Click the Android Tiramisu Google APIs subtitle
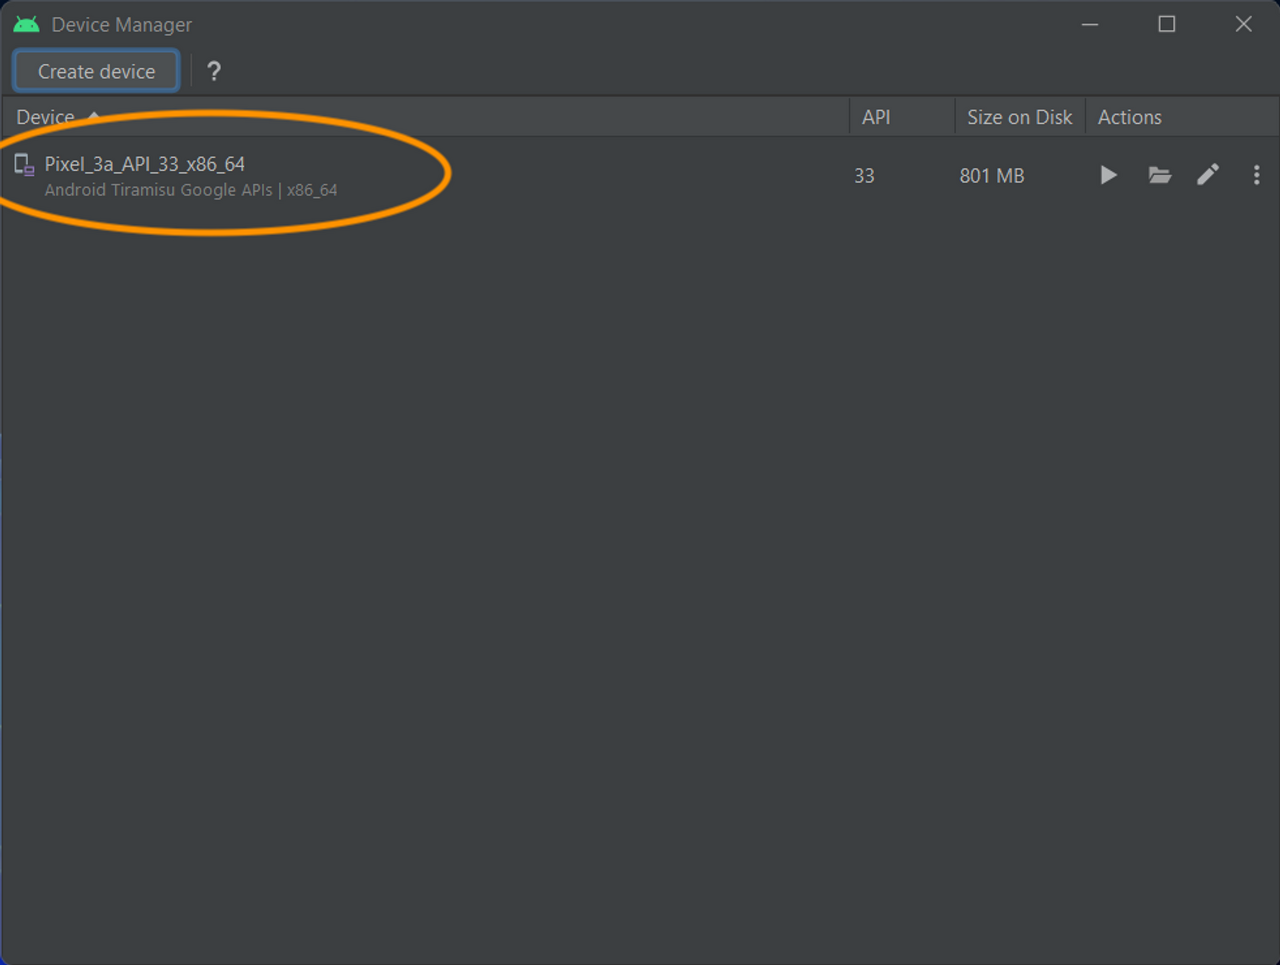The width and height of the screenshot is (1280, 965). [x=191, y=190]
